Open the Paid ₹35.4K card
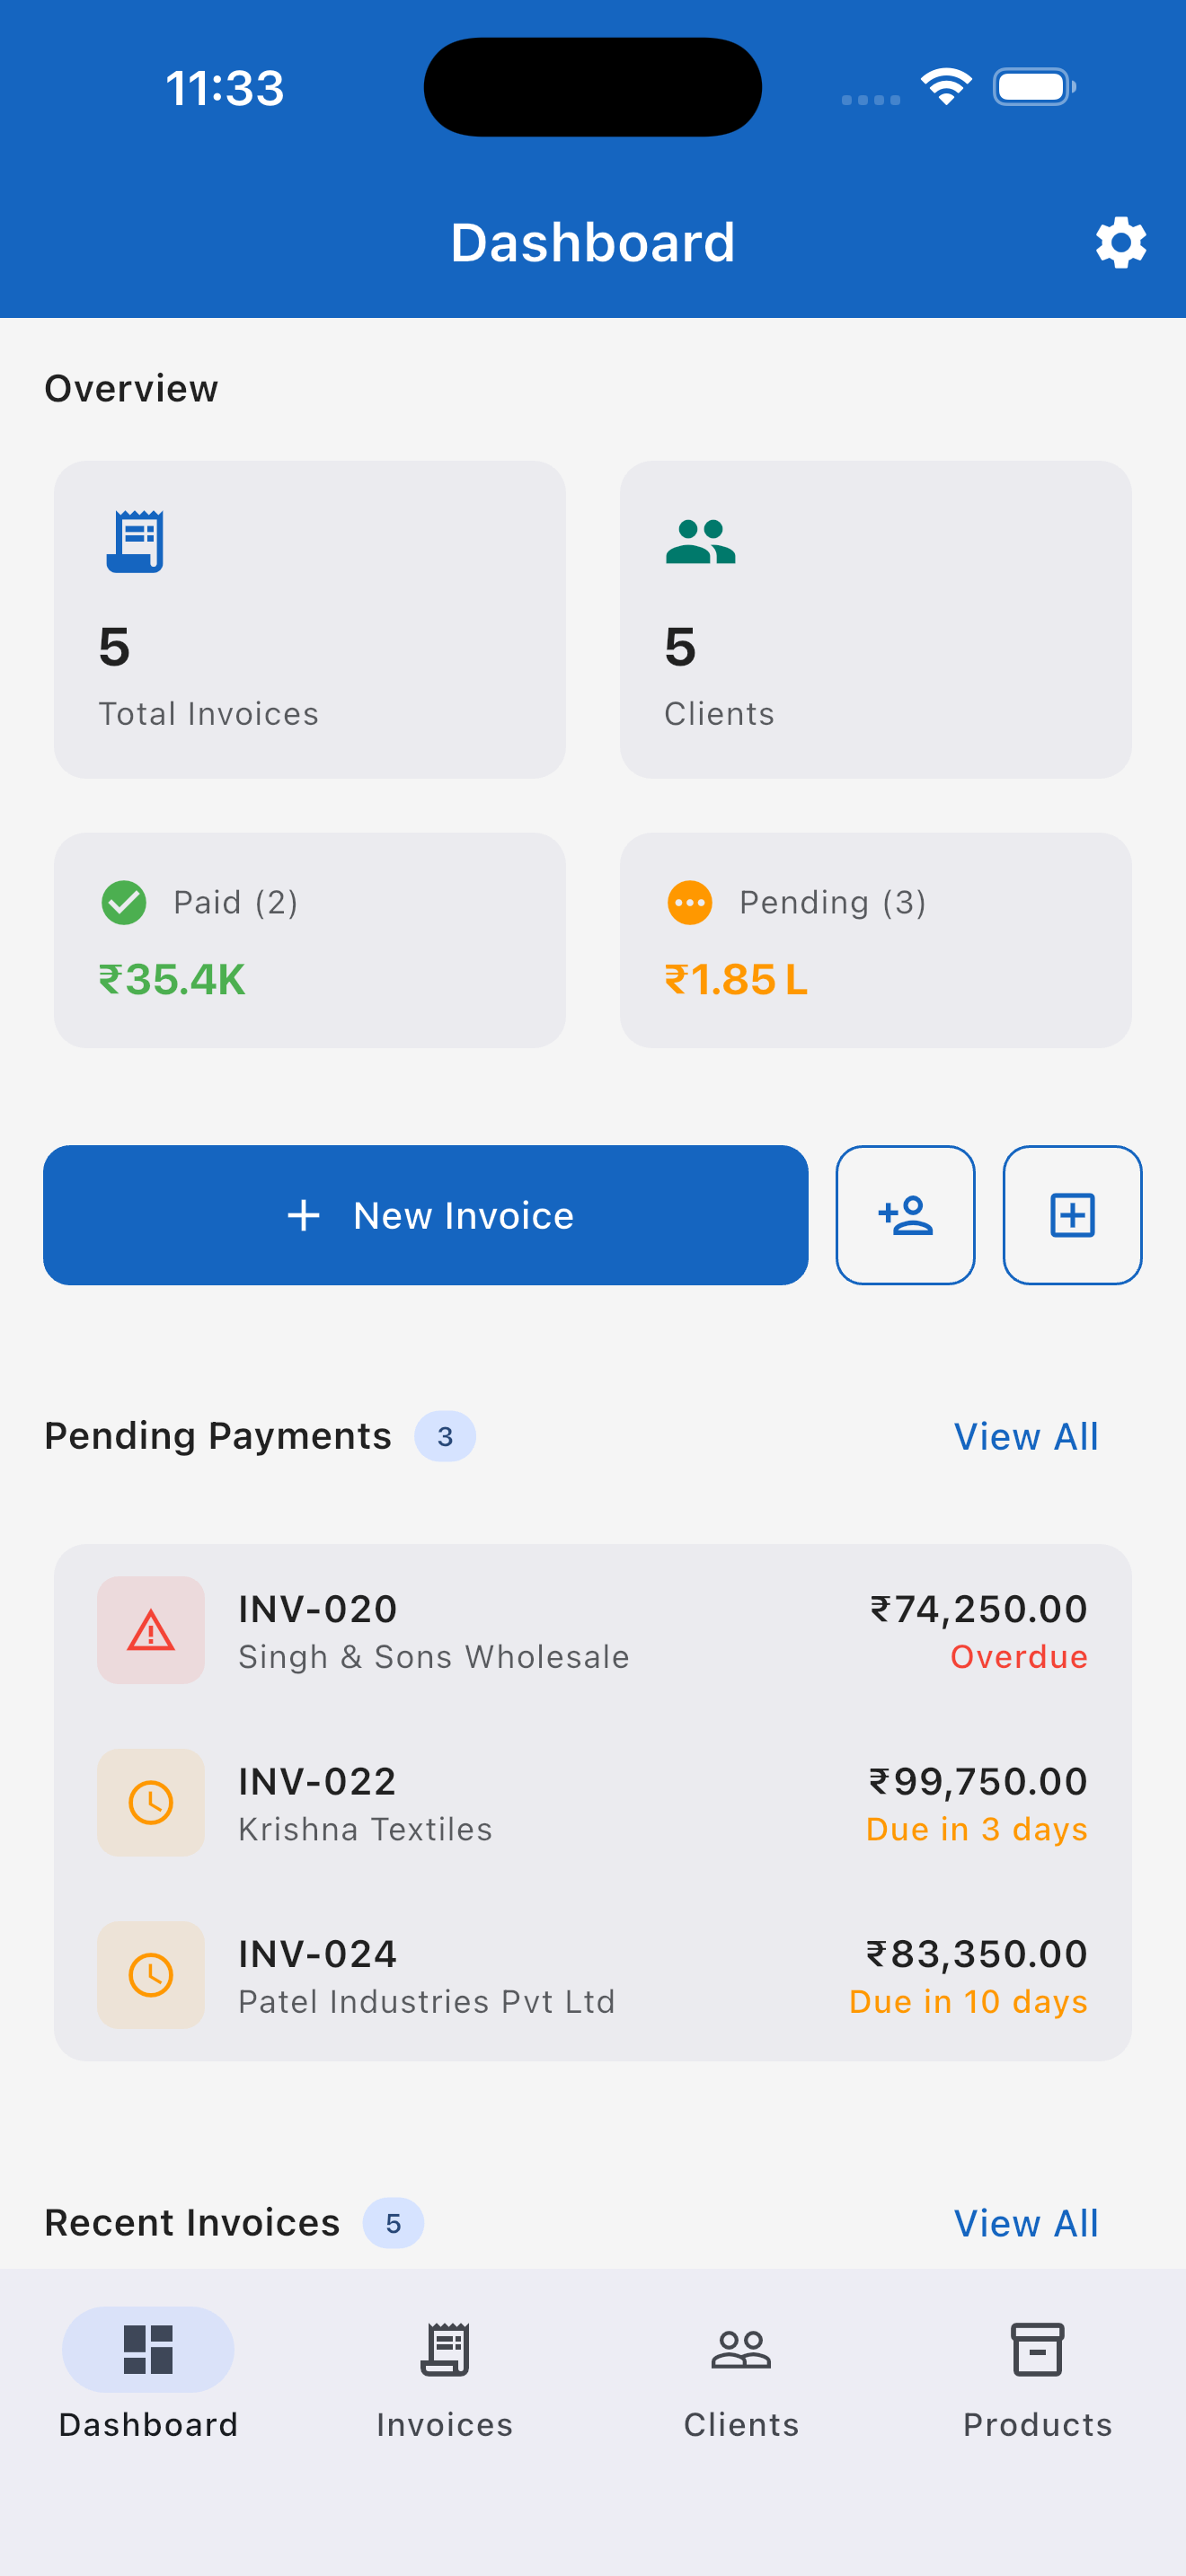This screenshot has width=1186, height=2576. 310,940
